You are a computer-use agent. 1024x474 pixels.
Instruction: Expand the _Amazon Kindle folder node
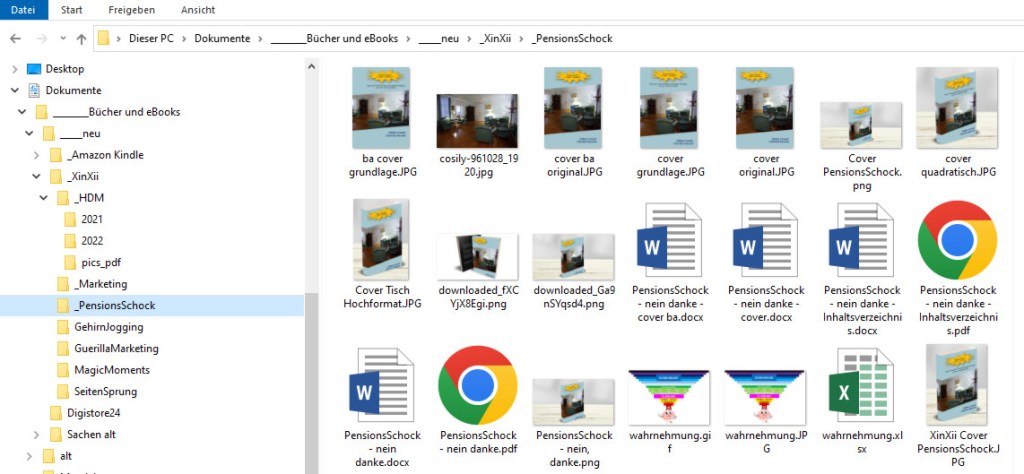[37, 155]
